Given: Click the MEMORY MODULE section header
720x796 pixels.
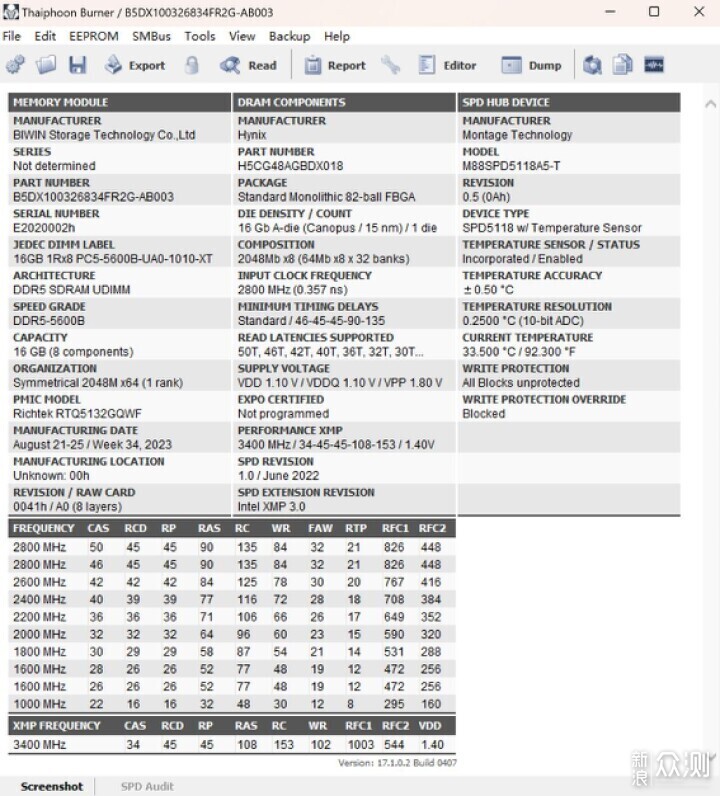Looking at the screenshot, I should pyautogui.click(x=119, y=102).
